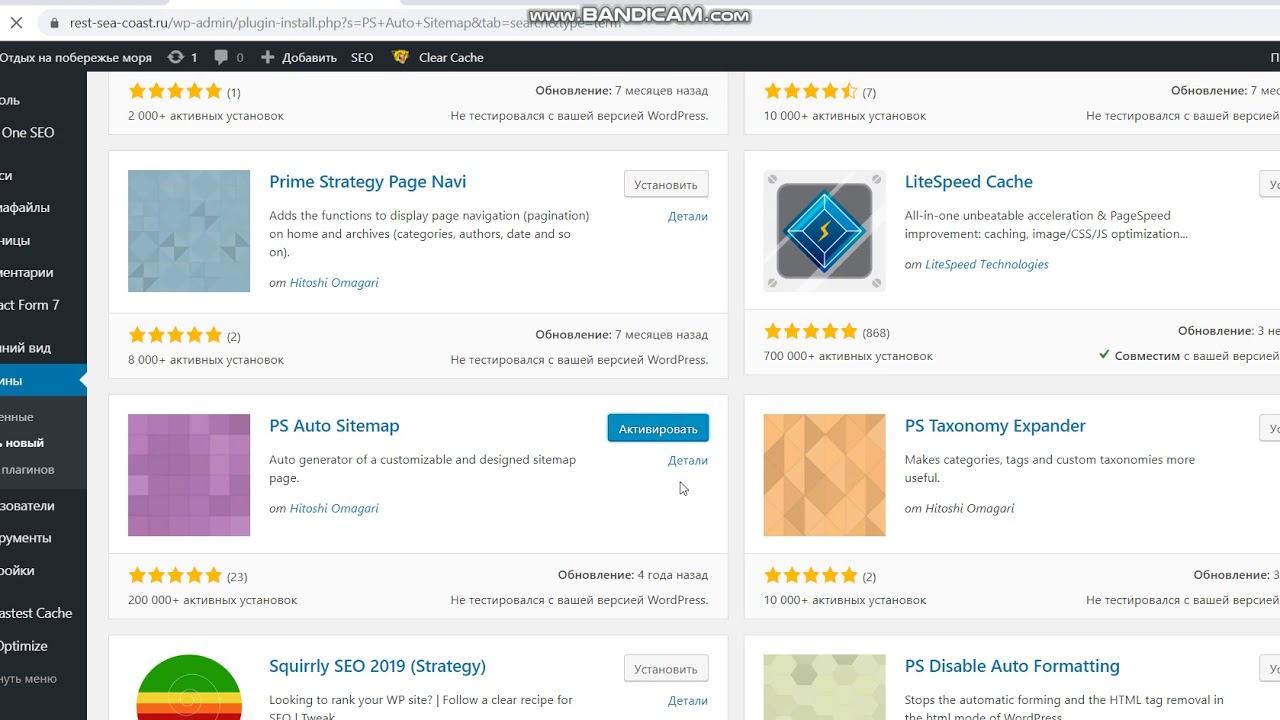
Task: View details of Prime Strategy Page Navi
Action: click(688, 216)
